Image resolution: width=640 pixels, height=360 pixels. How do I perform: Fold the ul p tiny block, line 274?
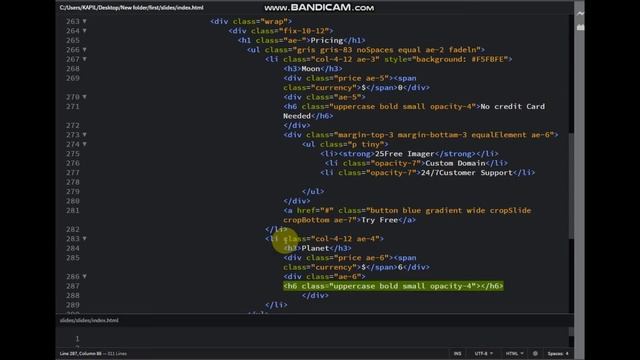tap(84, 144)
